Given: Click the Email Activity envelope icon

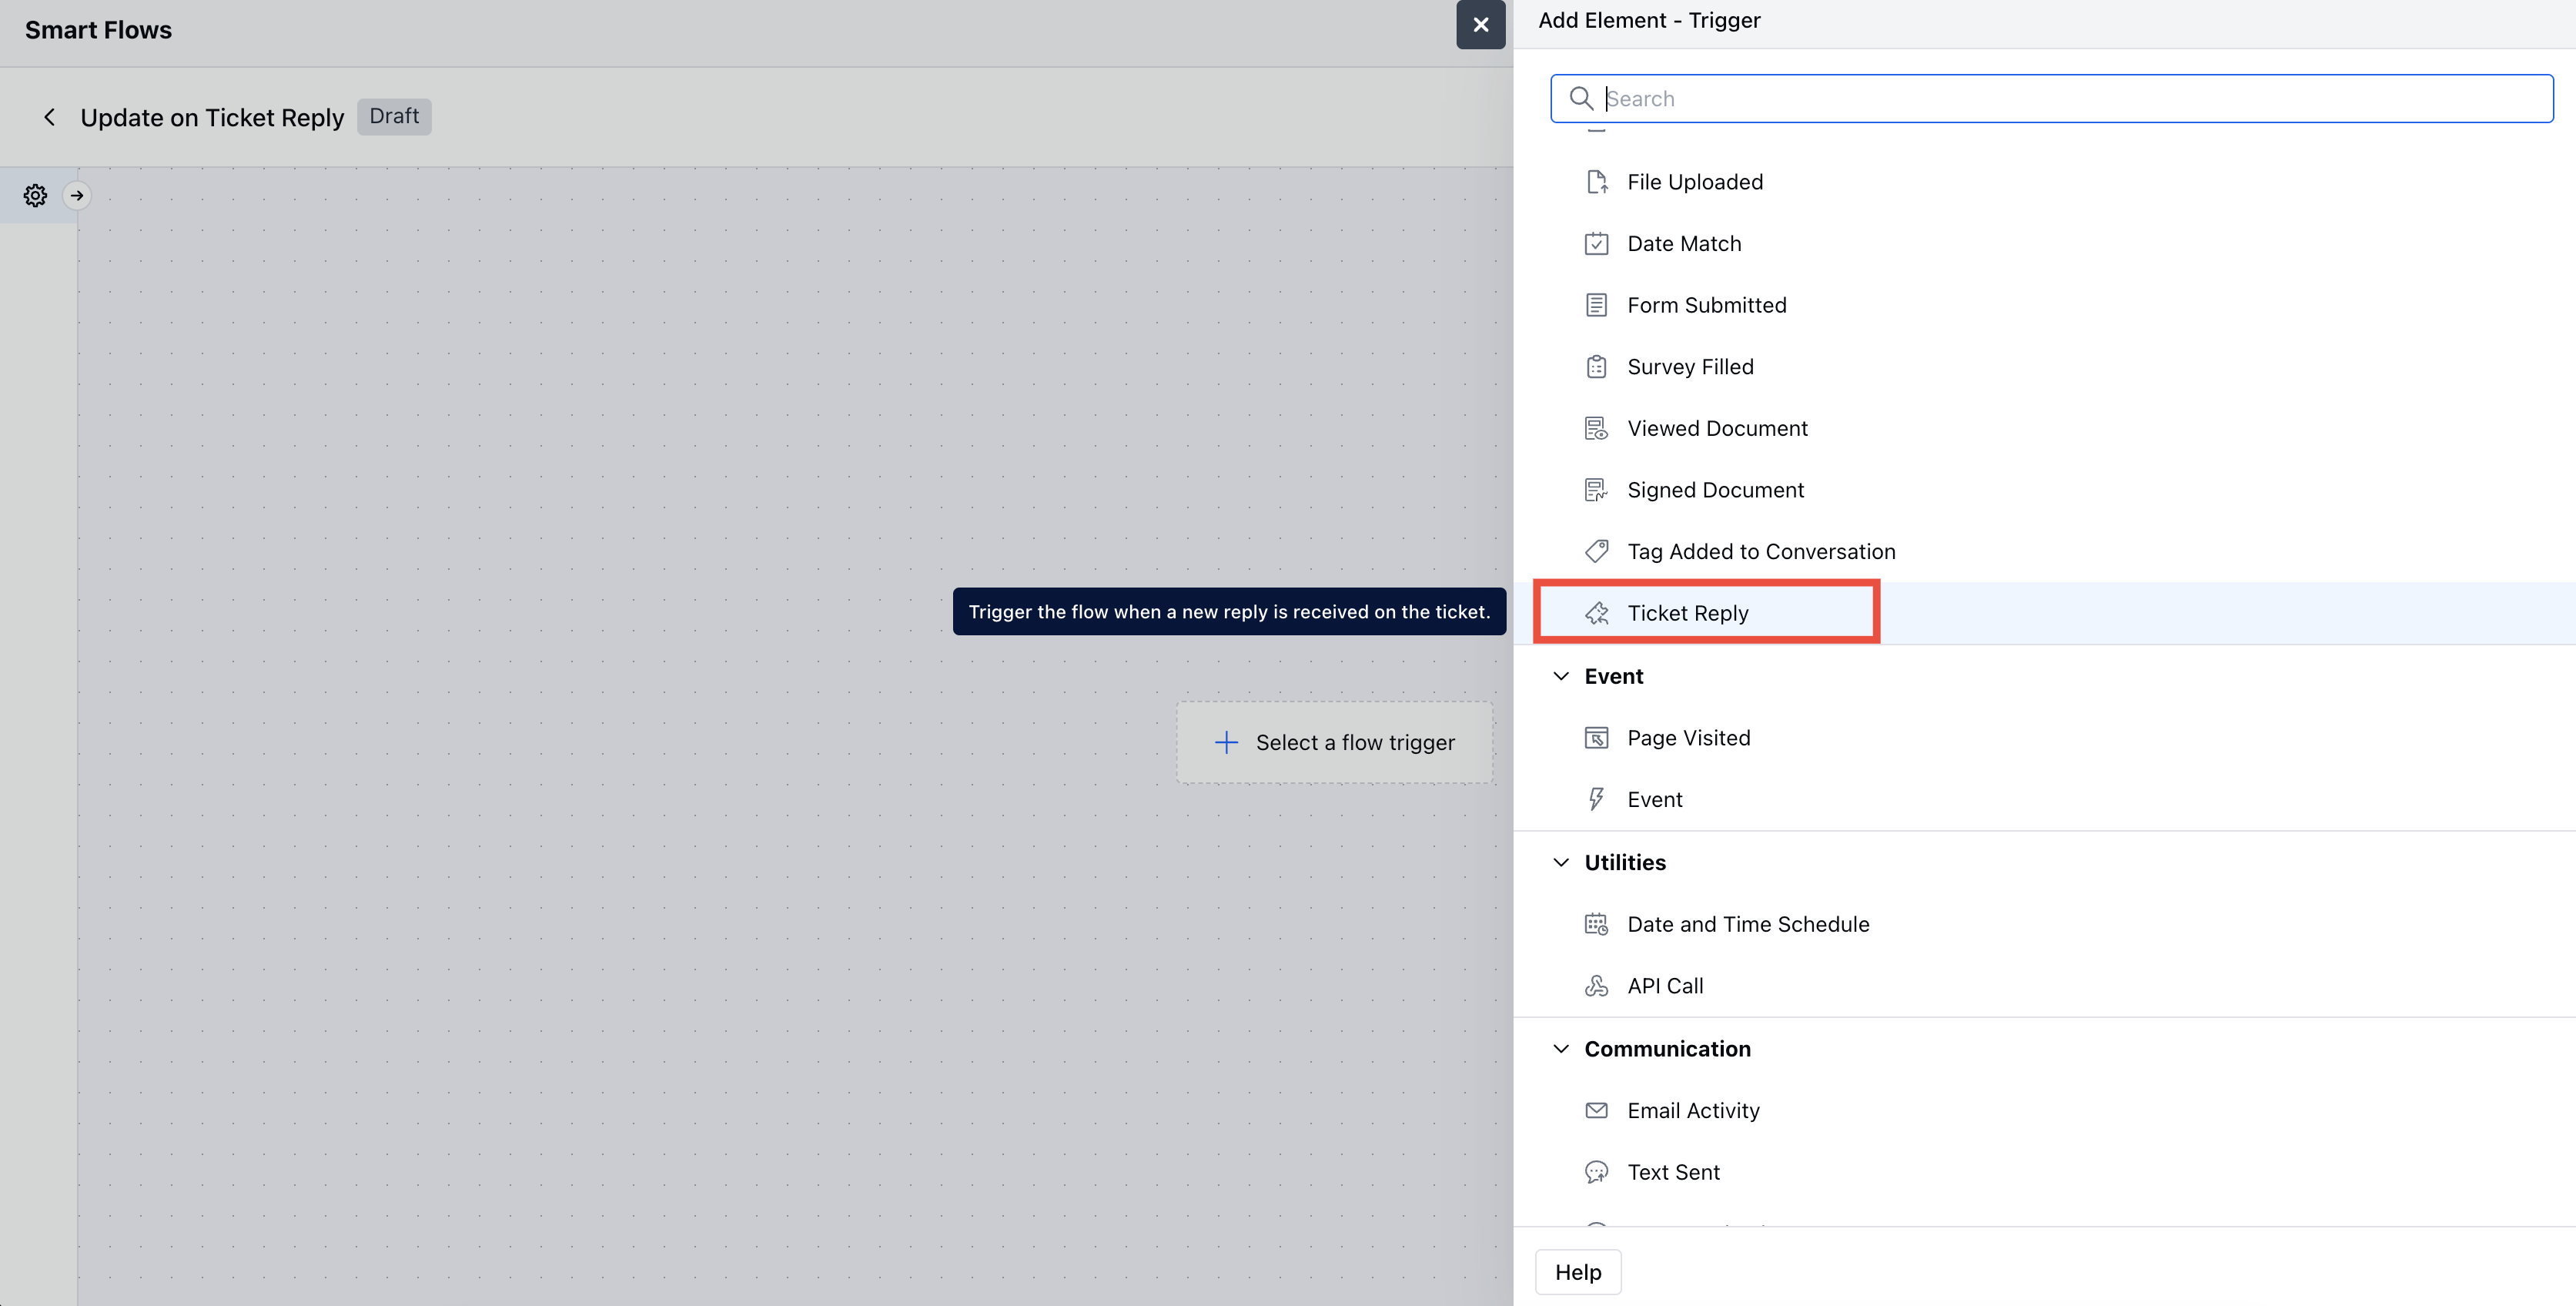Looking at the screenshot, I should pos(1597,1111).
